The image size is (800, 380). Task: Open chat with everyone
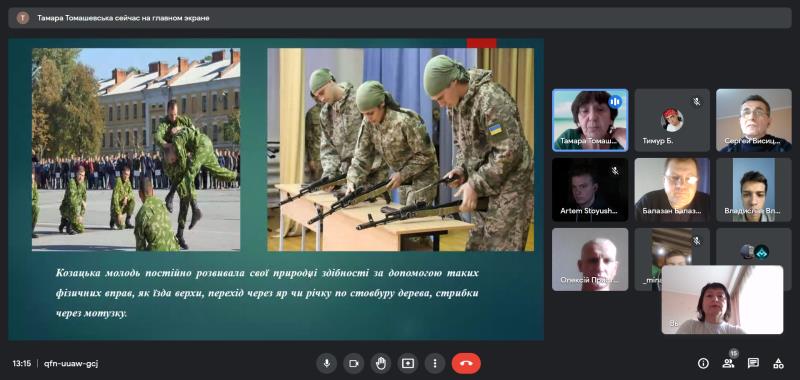(753, 363)
